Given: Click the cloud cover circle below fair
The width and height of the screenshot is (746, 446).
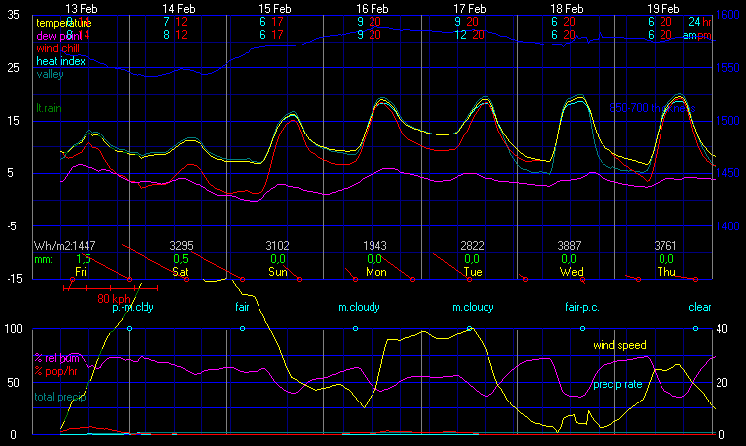Looking at the screenshot, I should tap(242, 328).
